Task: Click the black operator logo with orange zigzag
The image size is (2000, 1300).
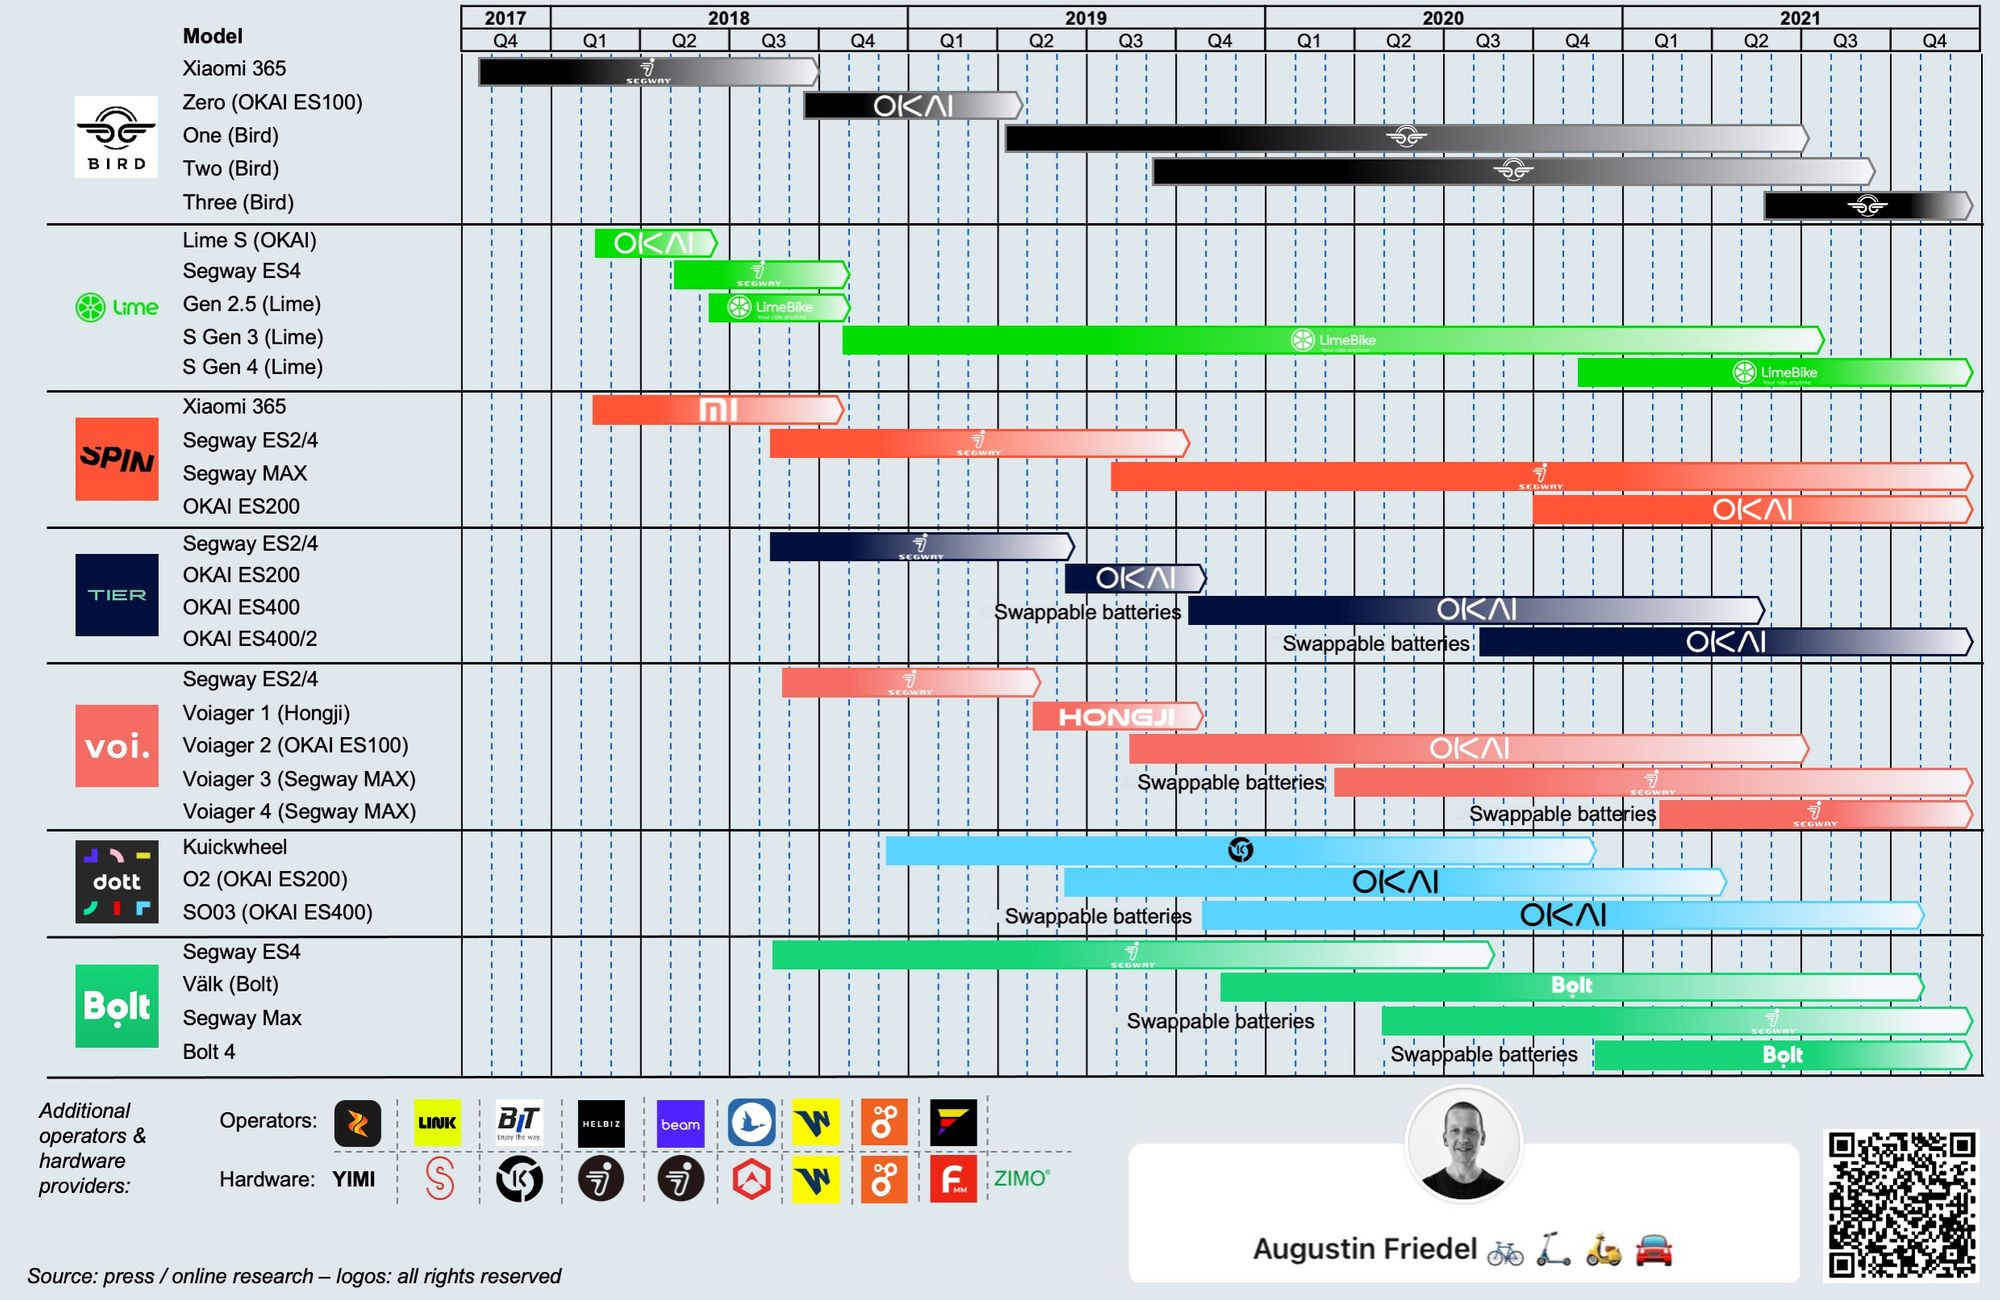Action: click(x=357, y=1123)
